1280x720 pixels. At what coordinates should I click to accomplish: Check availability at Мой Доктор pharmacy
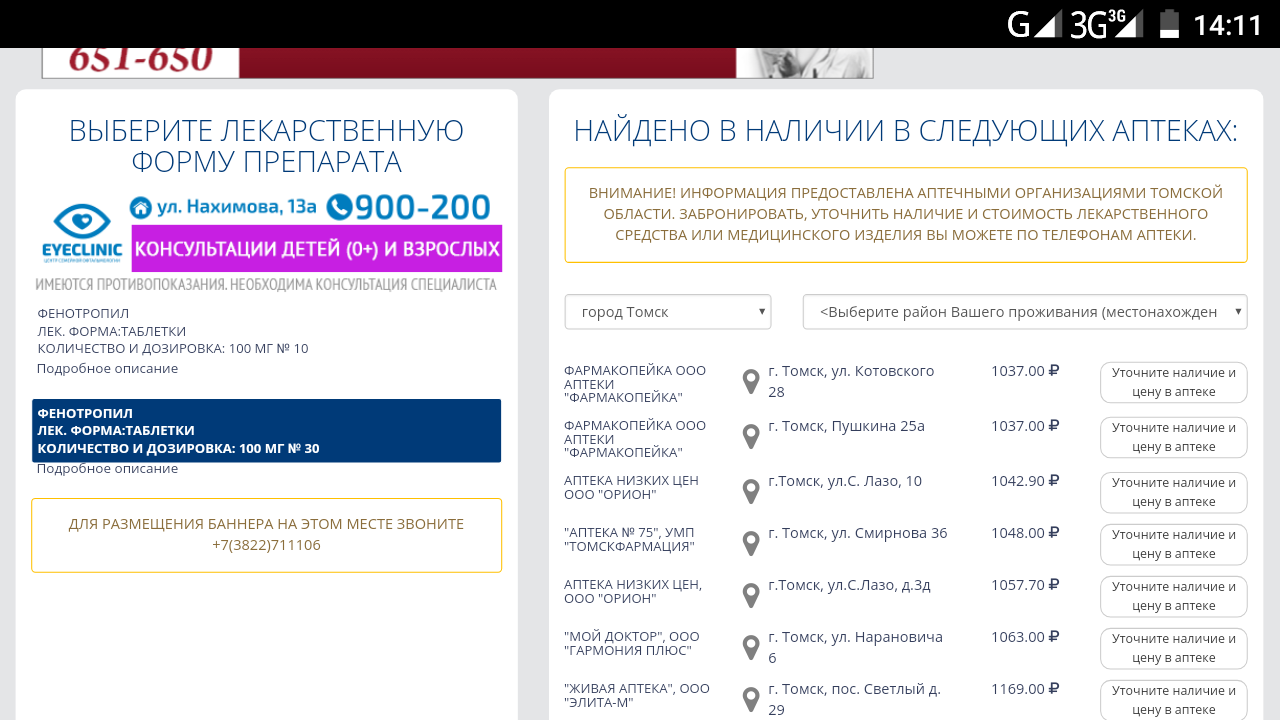point(1174,648)
